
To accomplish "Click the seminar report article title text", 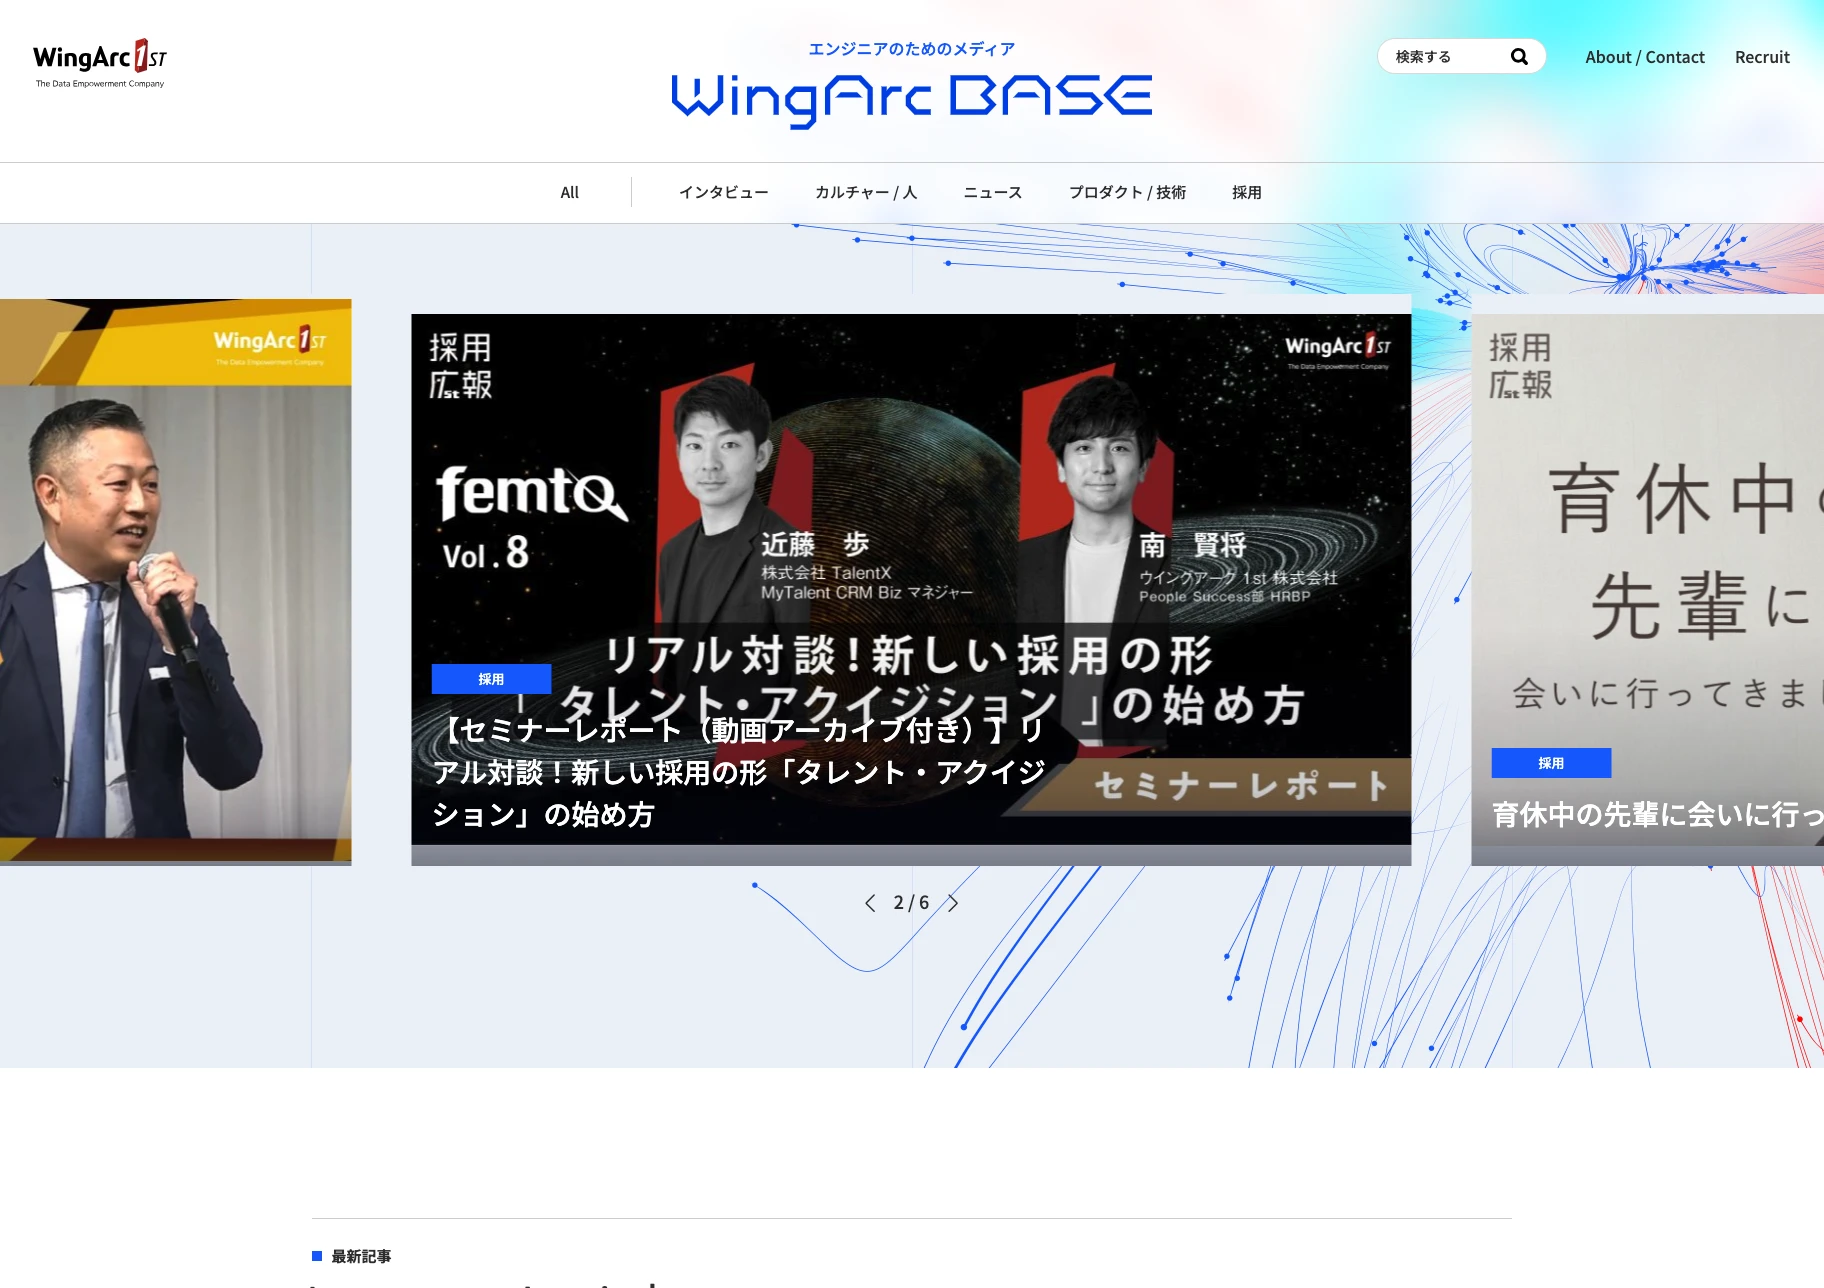I will (740, 772).
